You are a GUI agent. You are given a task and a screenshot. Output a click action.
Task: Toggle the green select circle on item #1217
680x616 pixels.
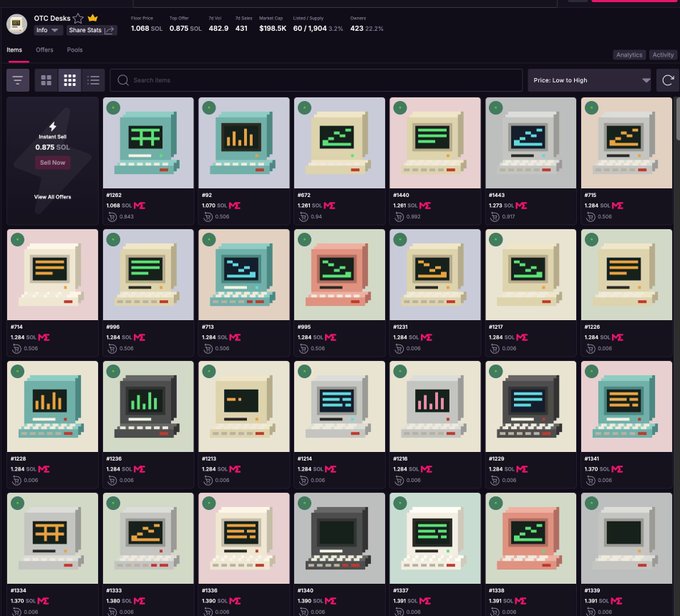(496, 239)
